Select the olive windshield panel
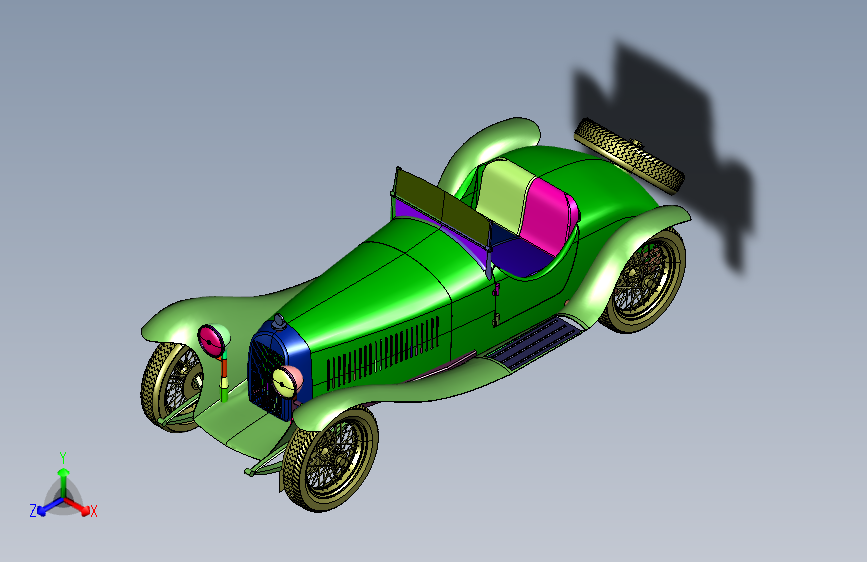The image size is (867, 562). [x=441, y=211]
